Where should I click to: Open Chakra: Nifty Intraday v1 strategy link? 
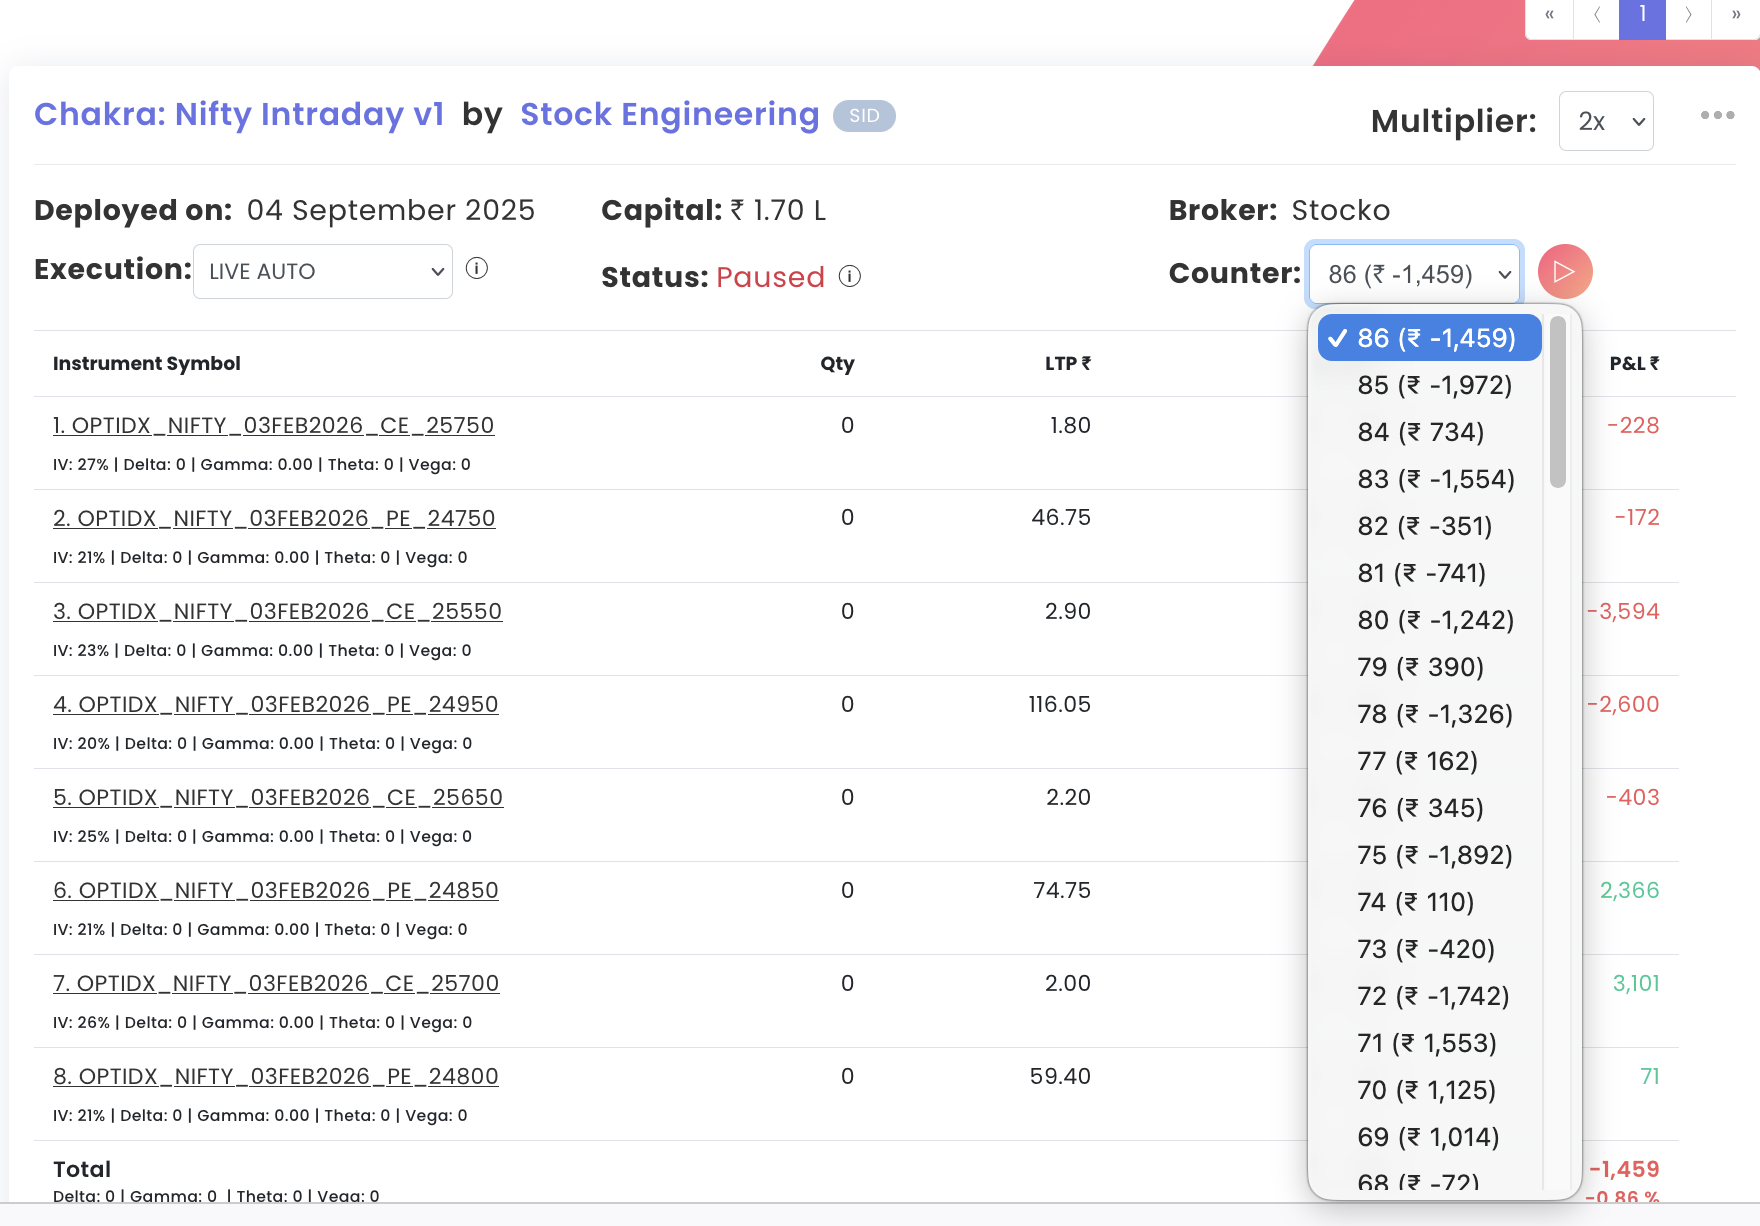[239, 115]
